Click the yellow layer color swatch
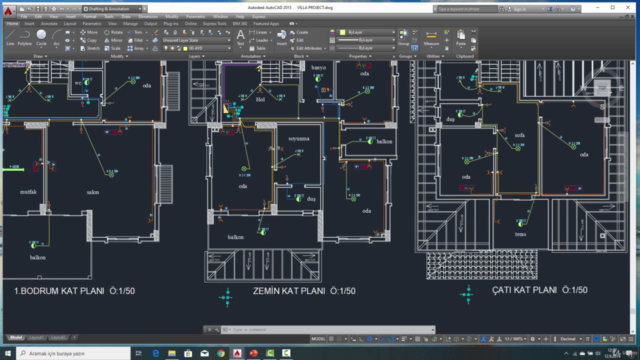 pos(185,48)
